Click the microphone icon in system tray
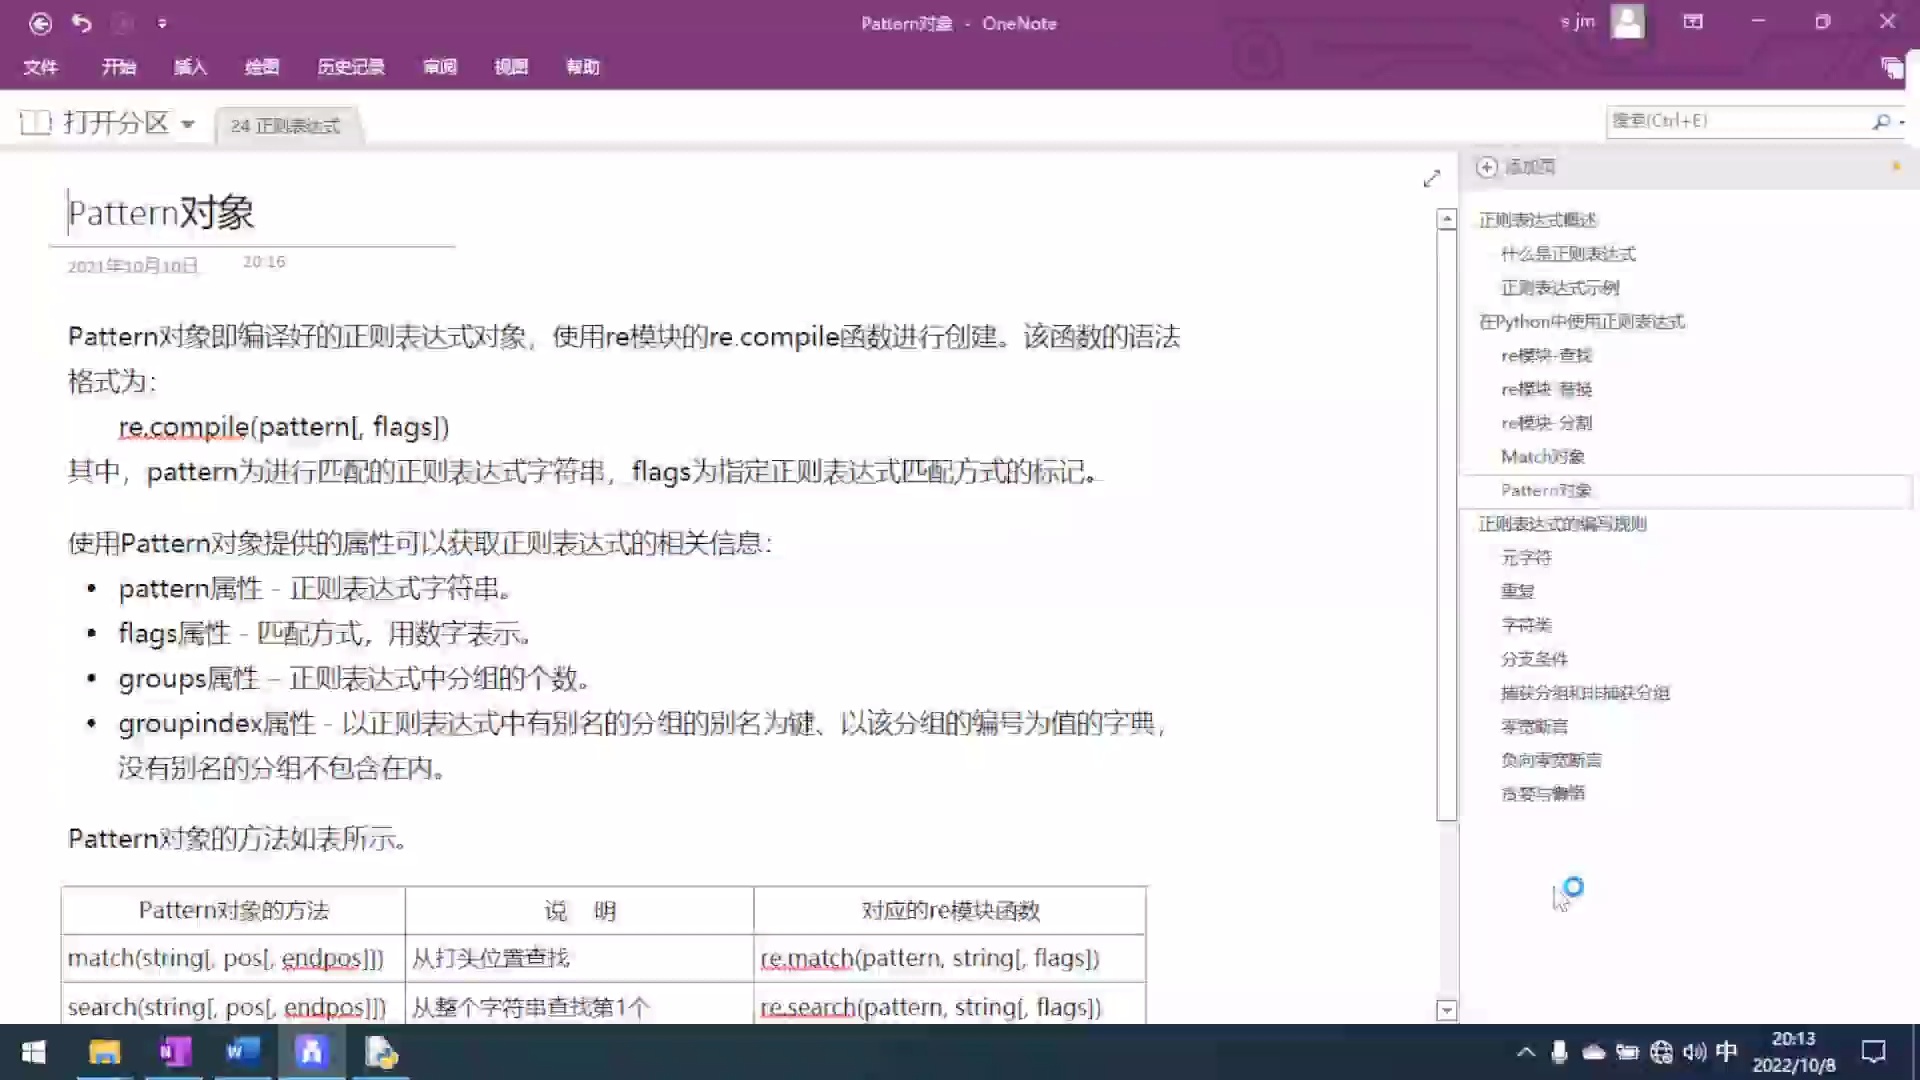Image resolution: width=1920 pixels, height=1080 pixels. click(1560, 1051)
